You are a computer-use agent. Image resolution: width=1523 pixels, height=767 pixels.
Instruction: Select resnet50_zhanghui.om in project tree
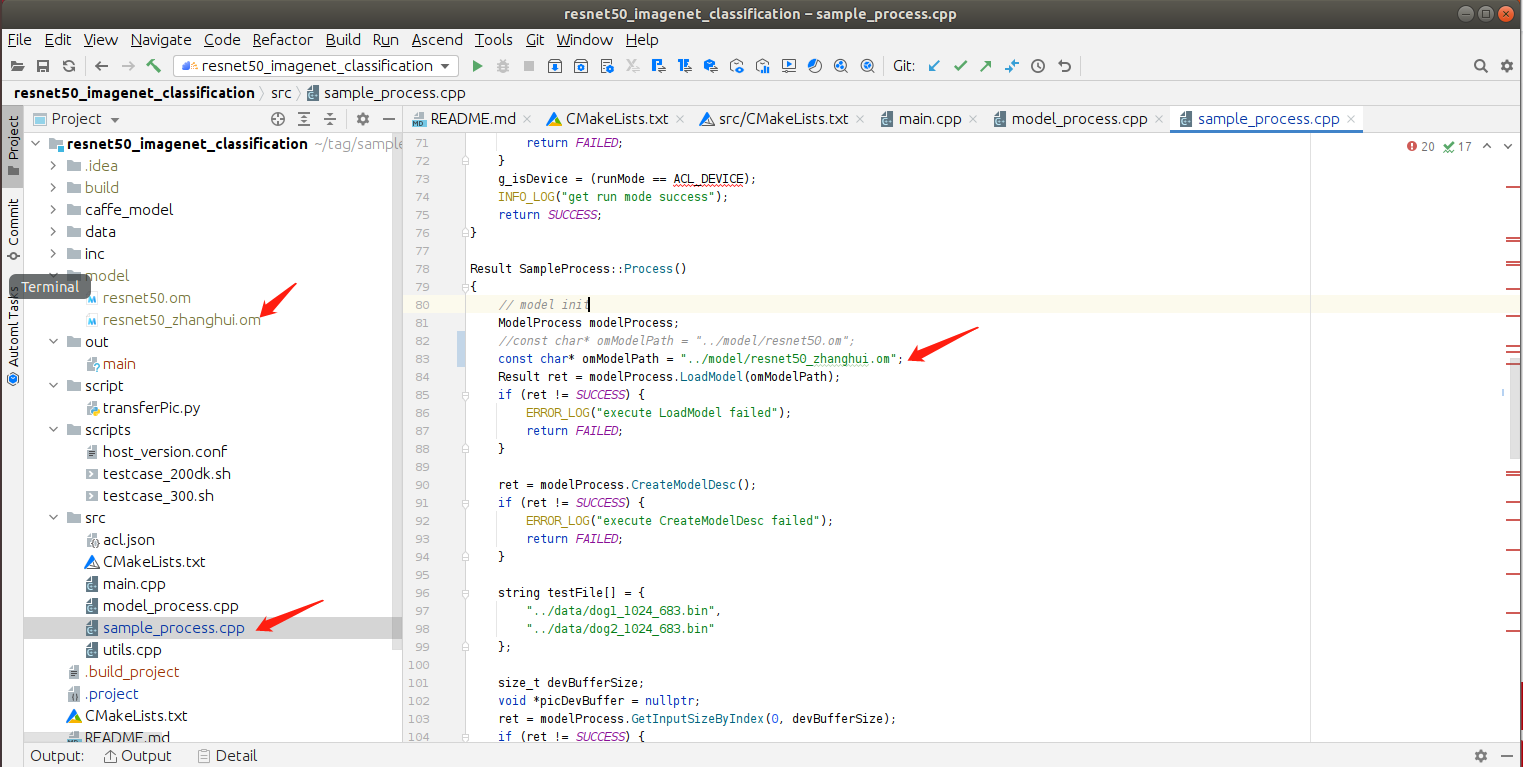pos(181,320)
